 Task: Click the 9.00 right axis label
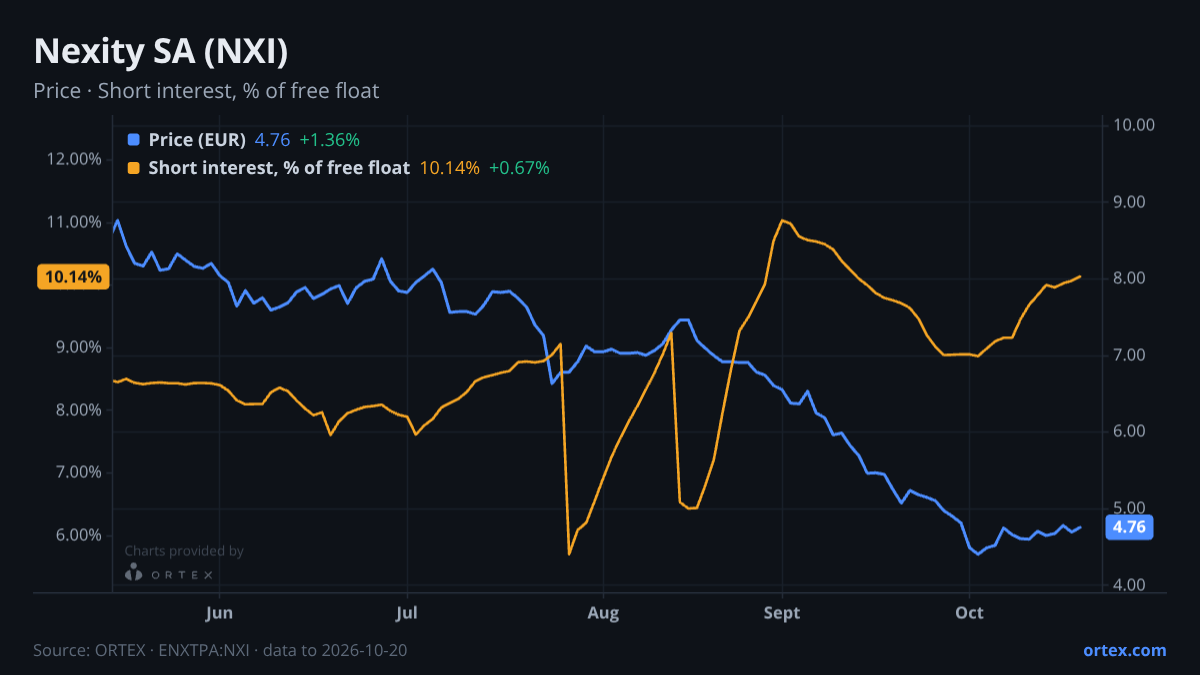pyautogui.click(x=1128, y=202)
